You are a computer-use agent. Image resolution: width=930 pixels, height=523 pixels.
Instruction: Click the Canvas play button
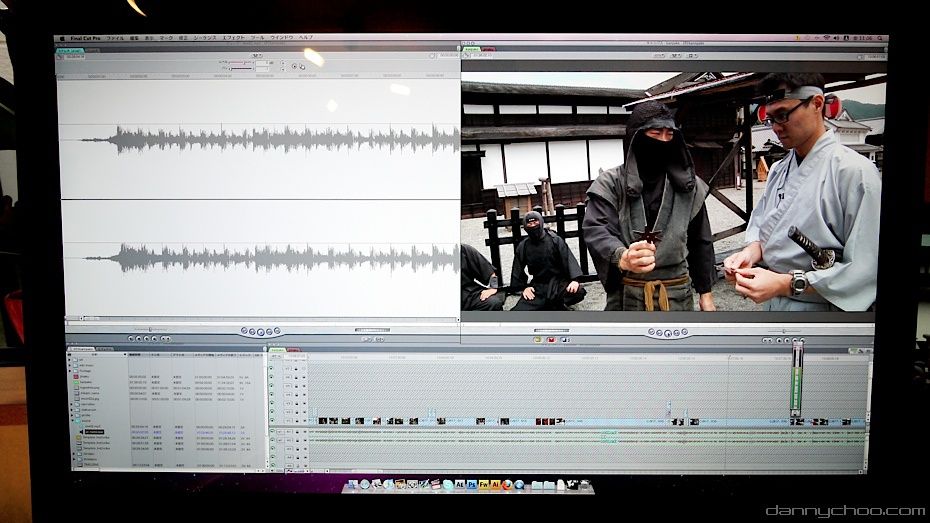tap(666, 331)
